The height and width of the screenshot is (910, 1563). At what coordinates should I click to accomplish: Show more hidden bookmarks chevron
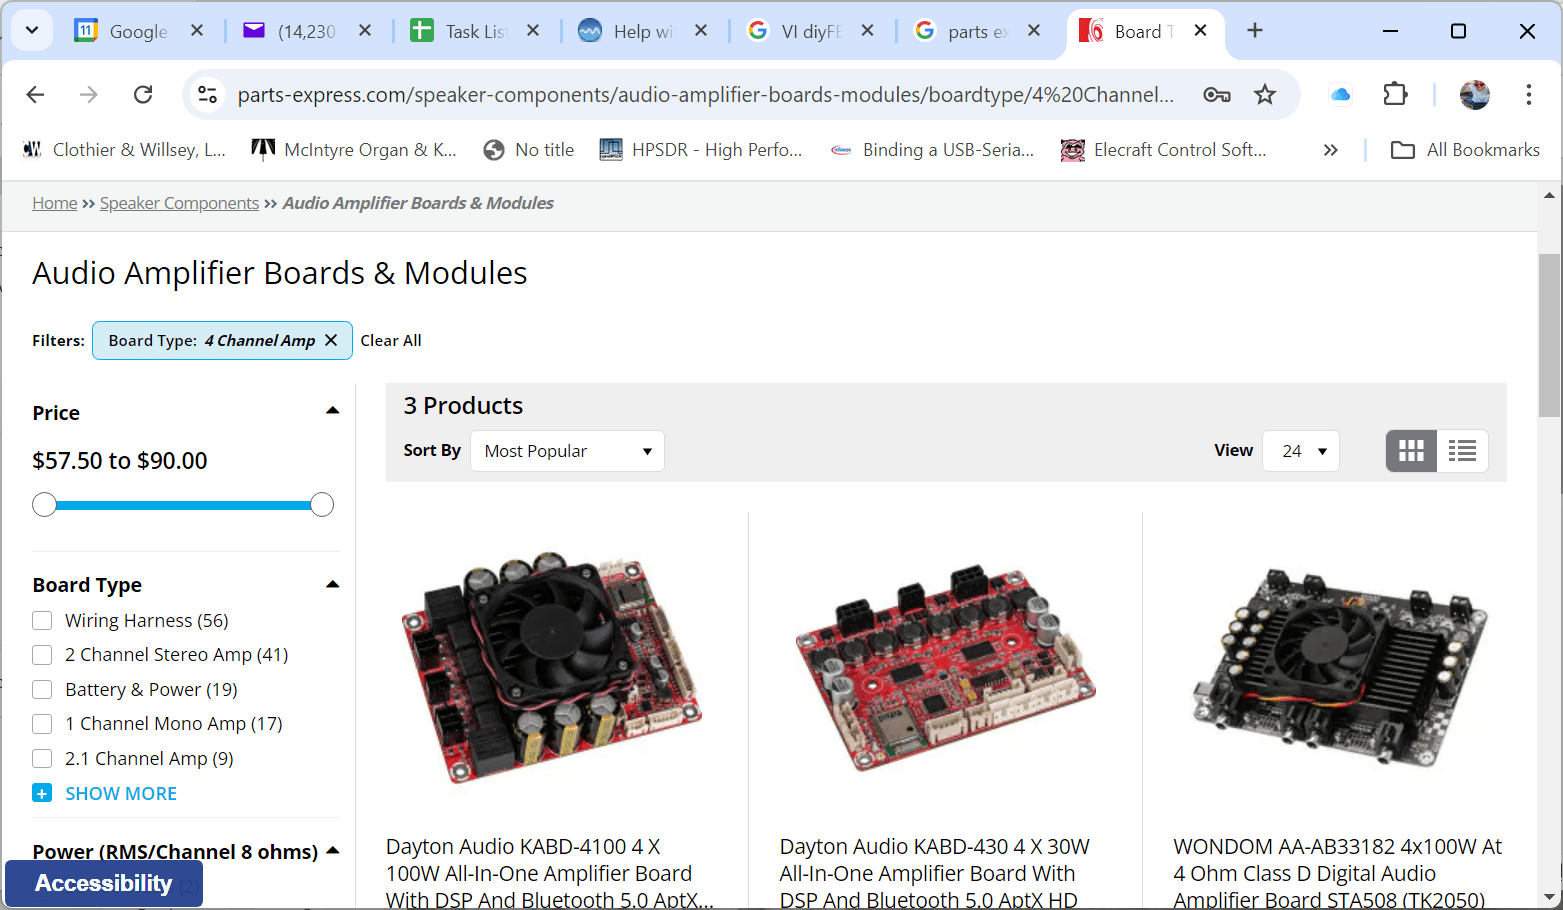(x=1330, y=150)
